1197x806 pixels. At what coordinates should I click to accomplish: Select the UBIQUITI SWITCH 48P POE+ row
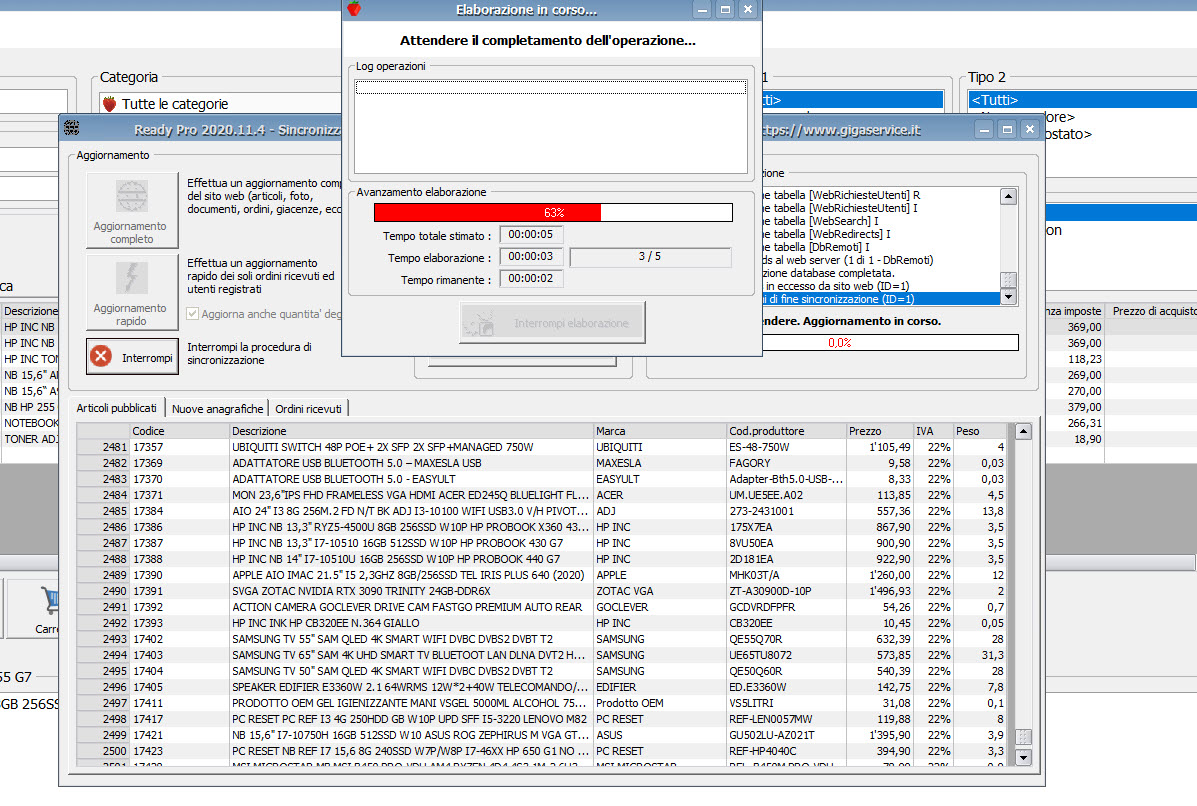point(542,447)
